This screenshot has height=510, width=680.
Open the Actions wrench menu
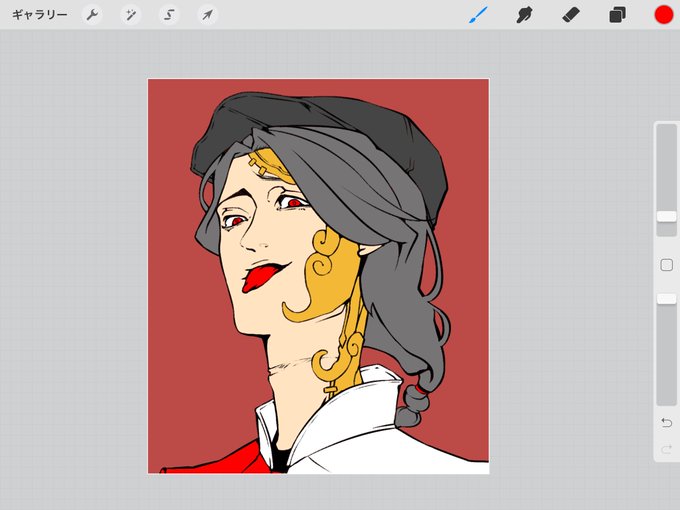[92, 15]
